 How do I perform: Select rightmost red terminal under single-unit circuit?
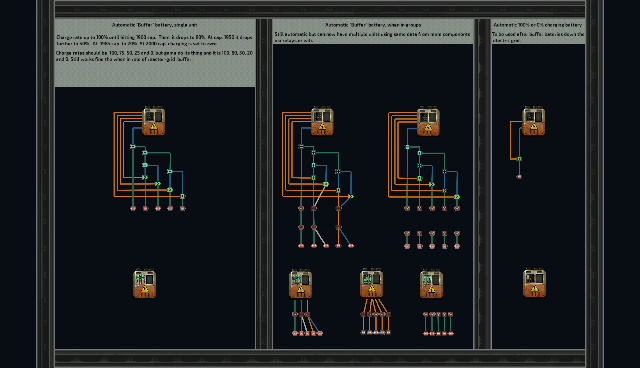click(x=182, y=208)
